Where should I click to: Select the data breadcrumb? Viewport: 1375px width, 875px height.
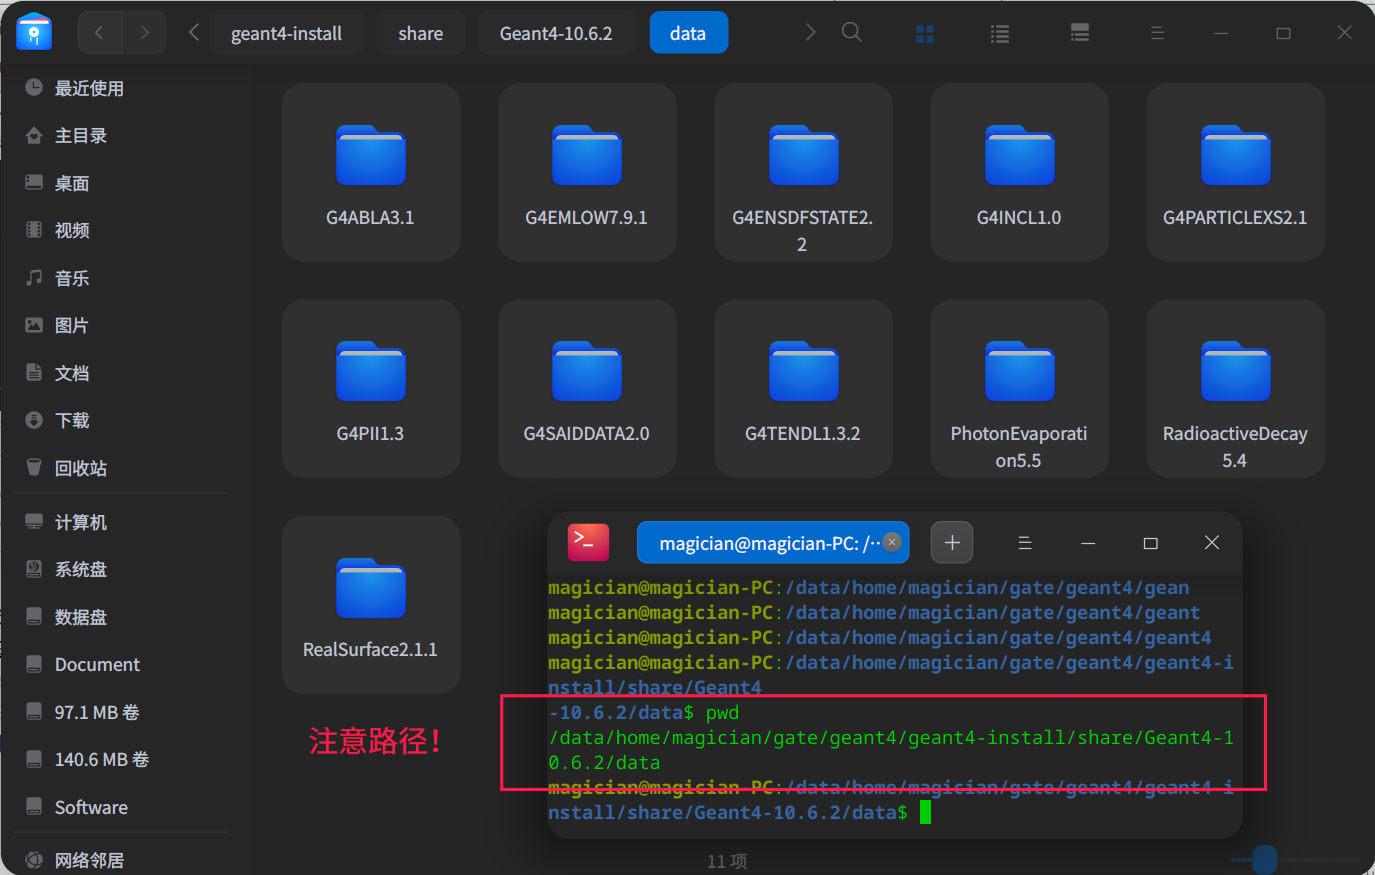[x=688, y=33]
